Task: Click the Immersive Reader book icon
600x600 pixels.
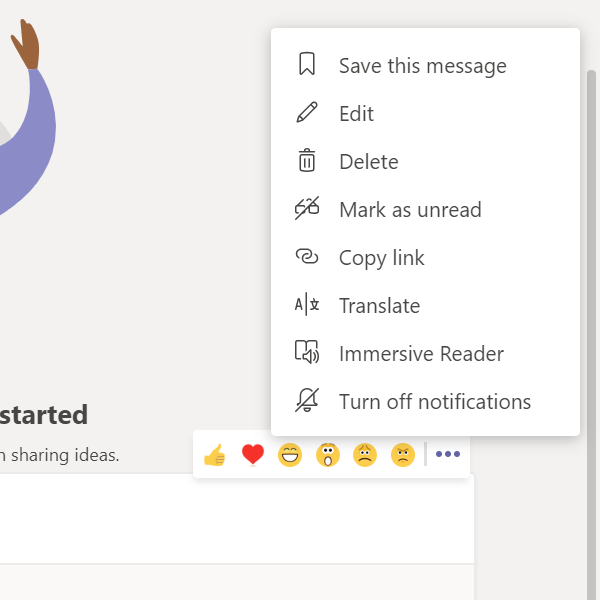Action: [307, 352]
